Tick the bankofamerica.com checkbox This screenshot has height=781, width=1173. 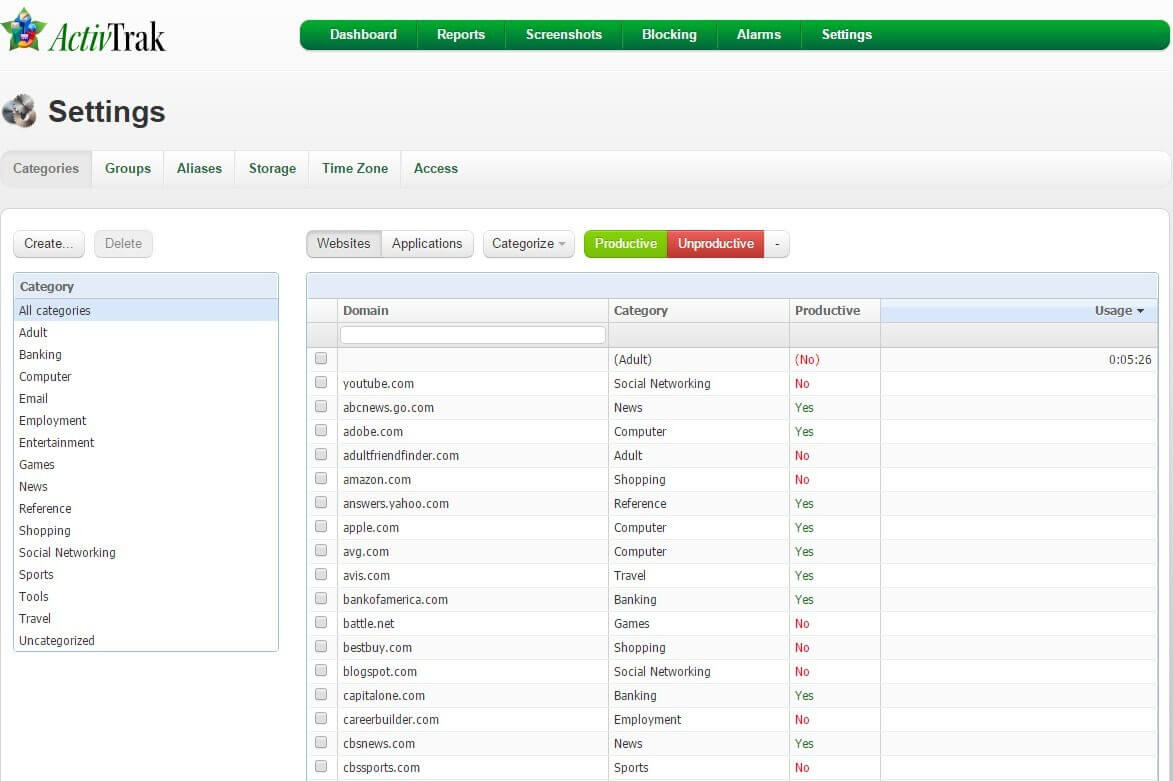(321, 598)
